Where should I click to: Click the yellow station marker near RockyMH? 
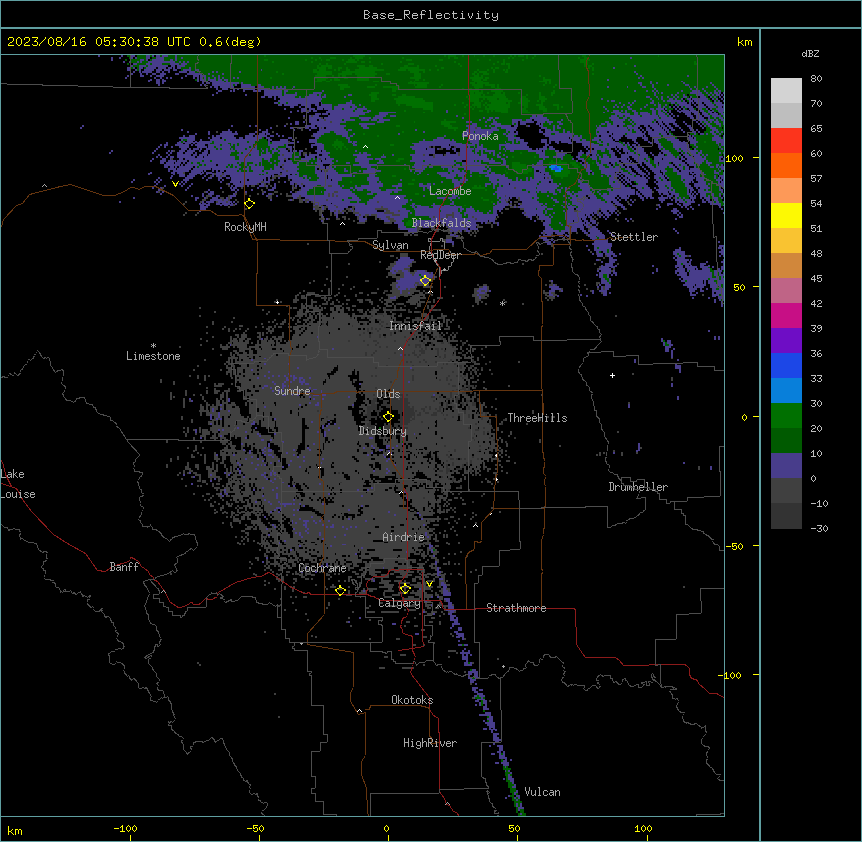point(250,204)
